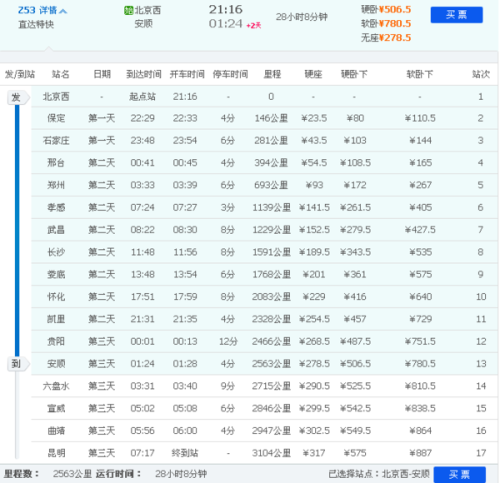Select the 贵阳 station row
Viewport: 500px width, 483px height.
[264, 342]
